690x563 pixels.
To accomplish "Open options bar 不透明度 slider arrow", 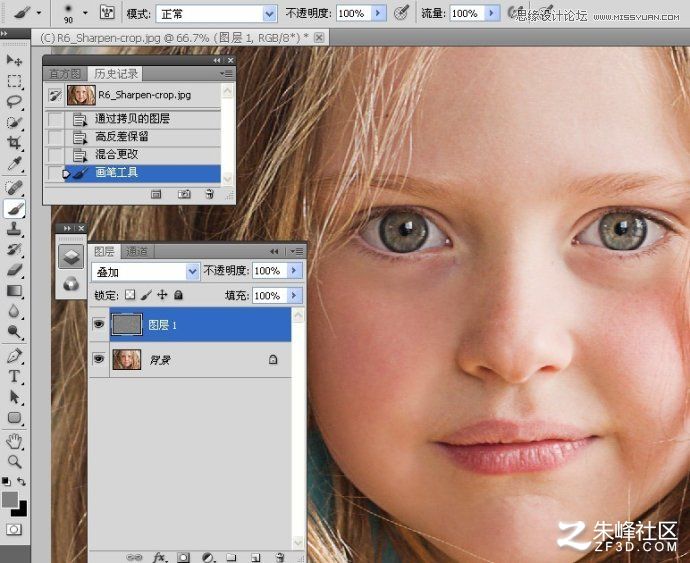I will pyautogui.click(x=378, y=13).
